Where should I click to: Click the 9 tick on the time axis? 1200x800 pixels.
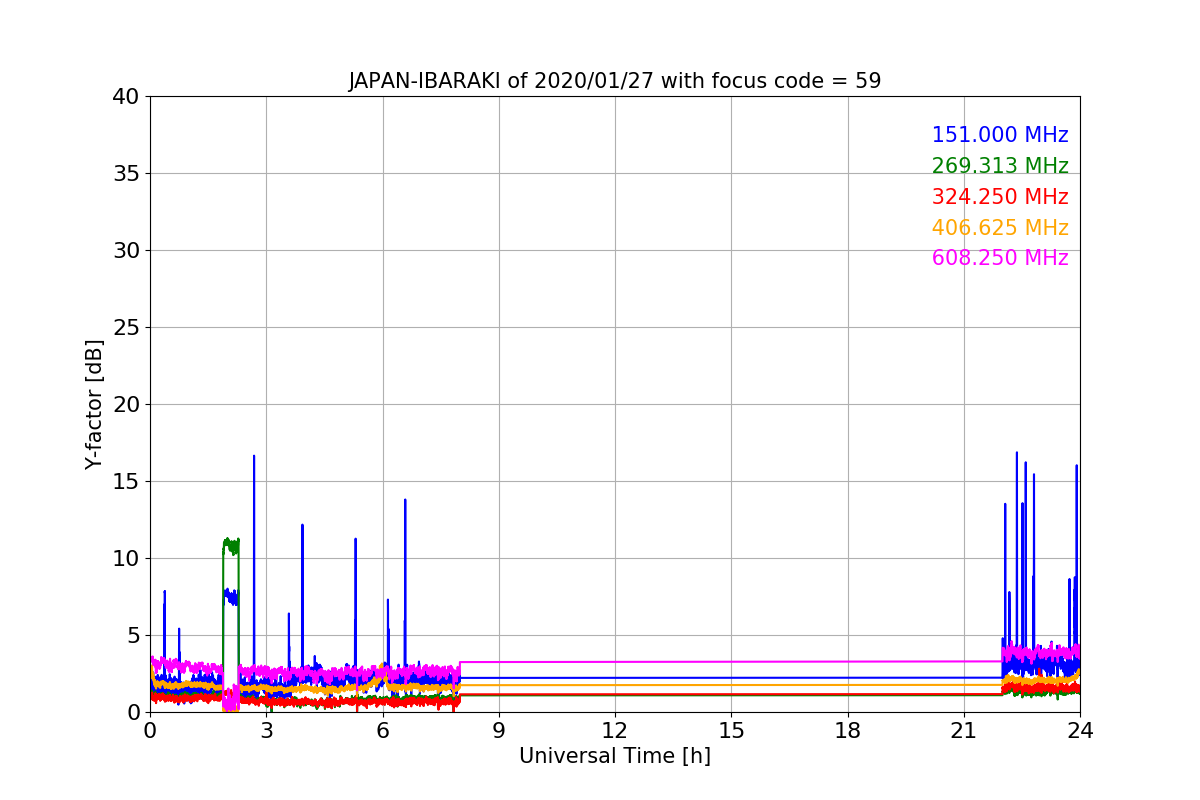(x=499, y=731)
